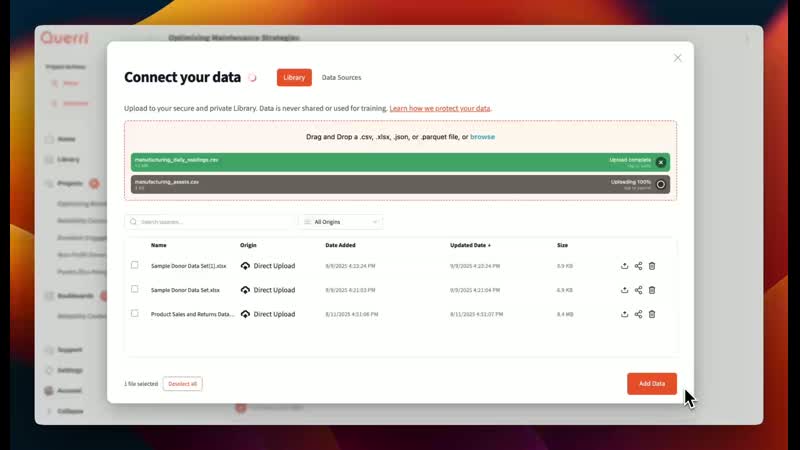Share the Sample Donor Data Set.xlsx file
Viewport: 800px width, 450px height.
pyautogui.click(x=638, y=290)
